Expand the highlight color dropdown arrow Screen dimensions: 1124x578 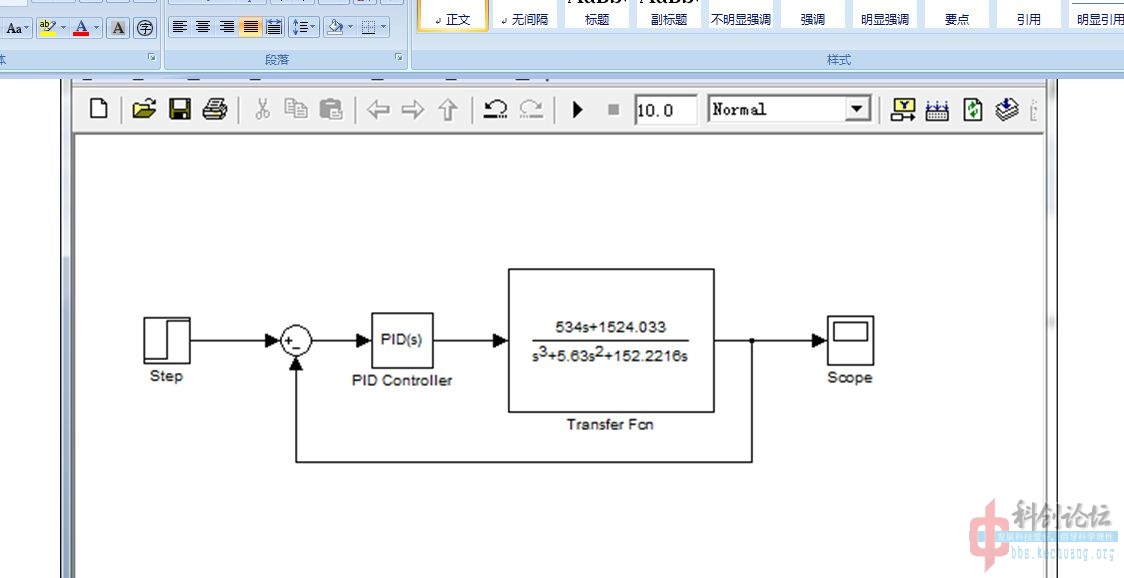coord(63,28)
